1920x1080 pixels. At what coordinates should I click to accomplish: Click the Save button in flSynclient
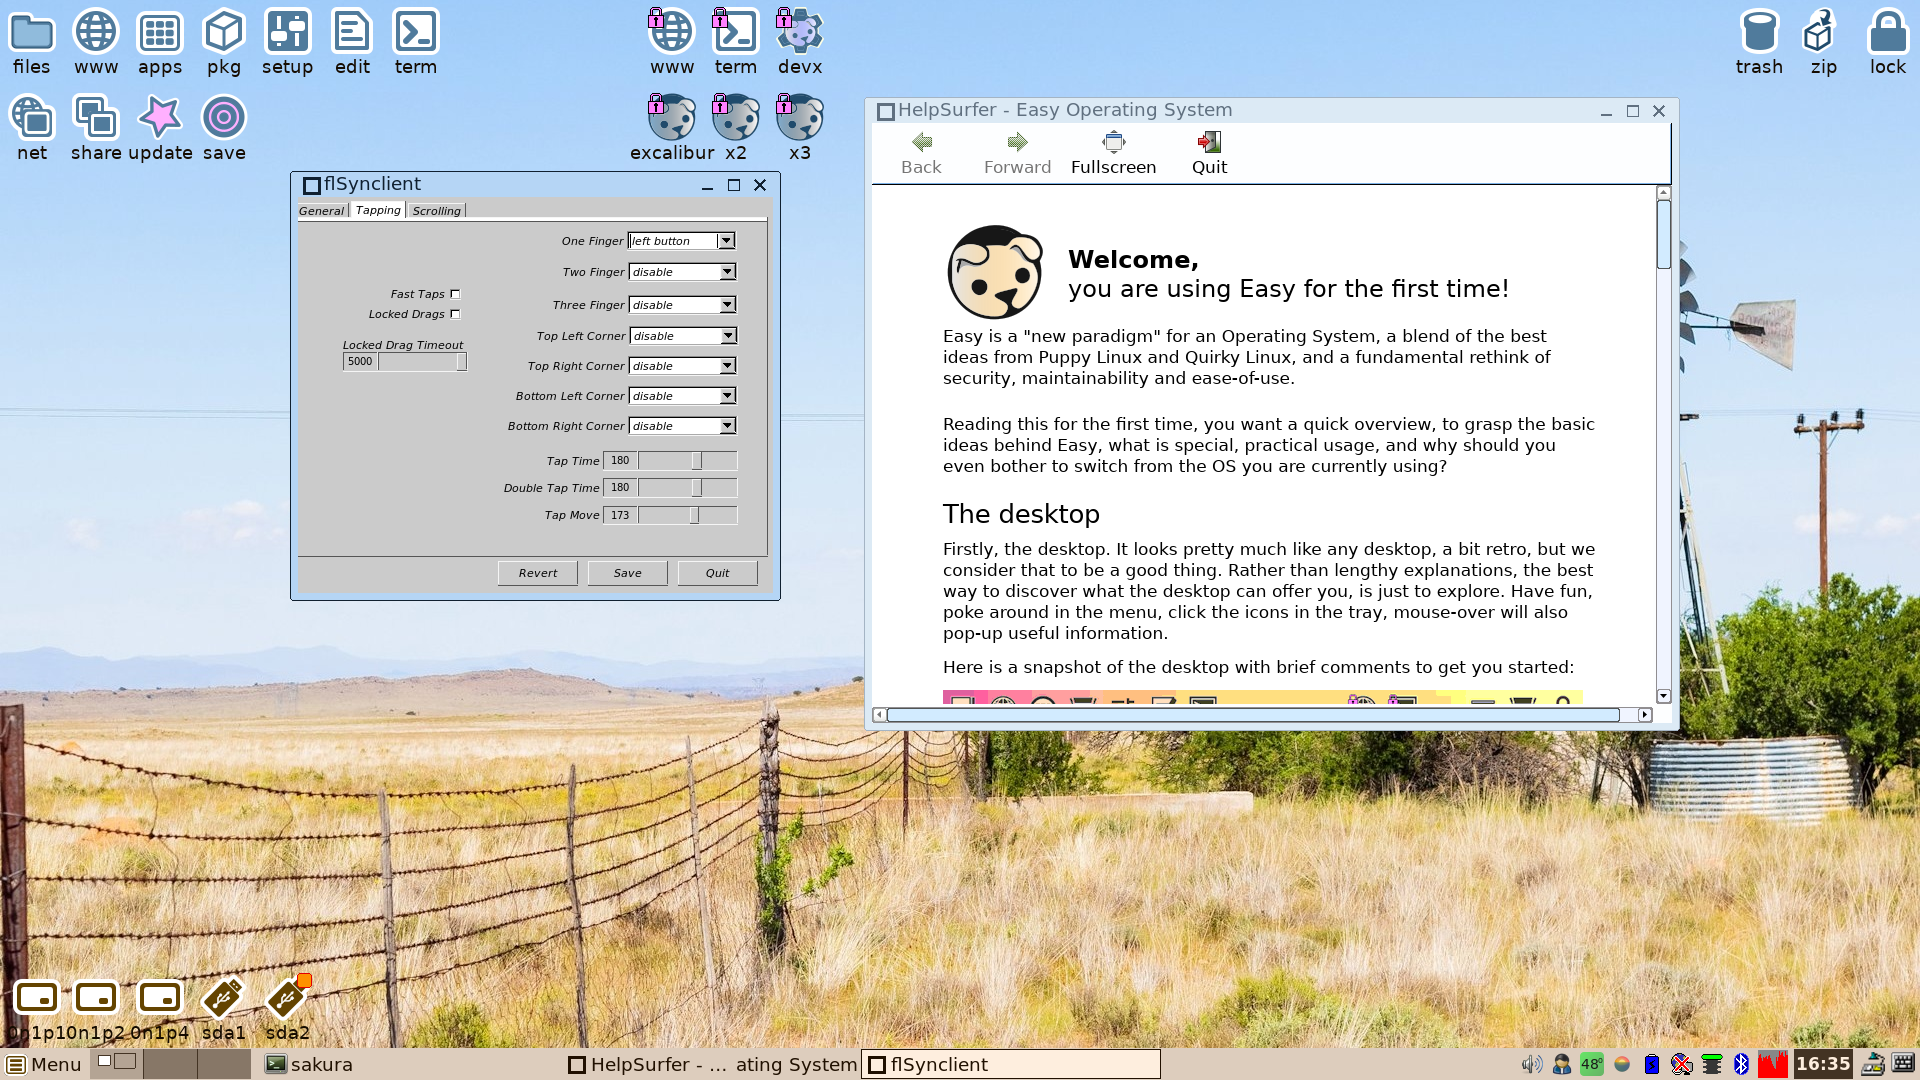point(628,573)
